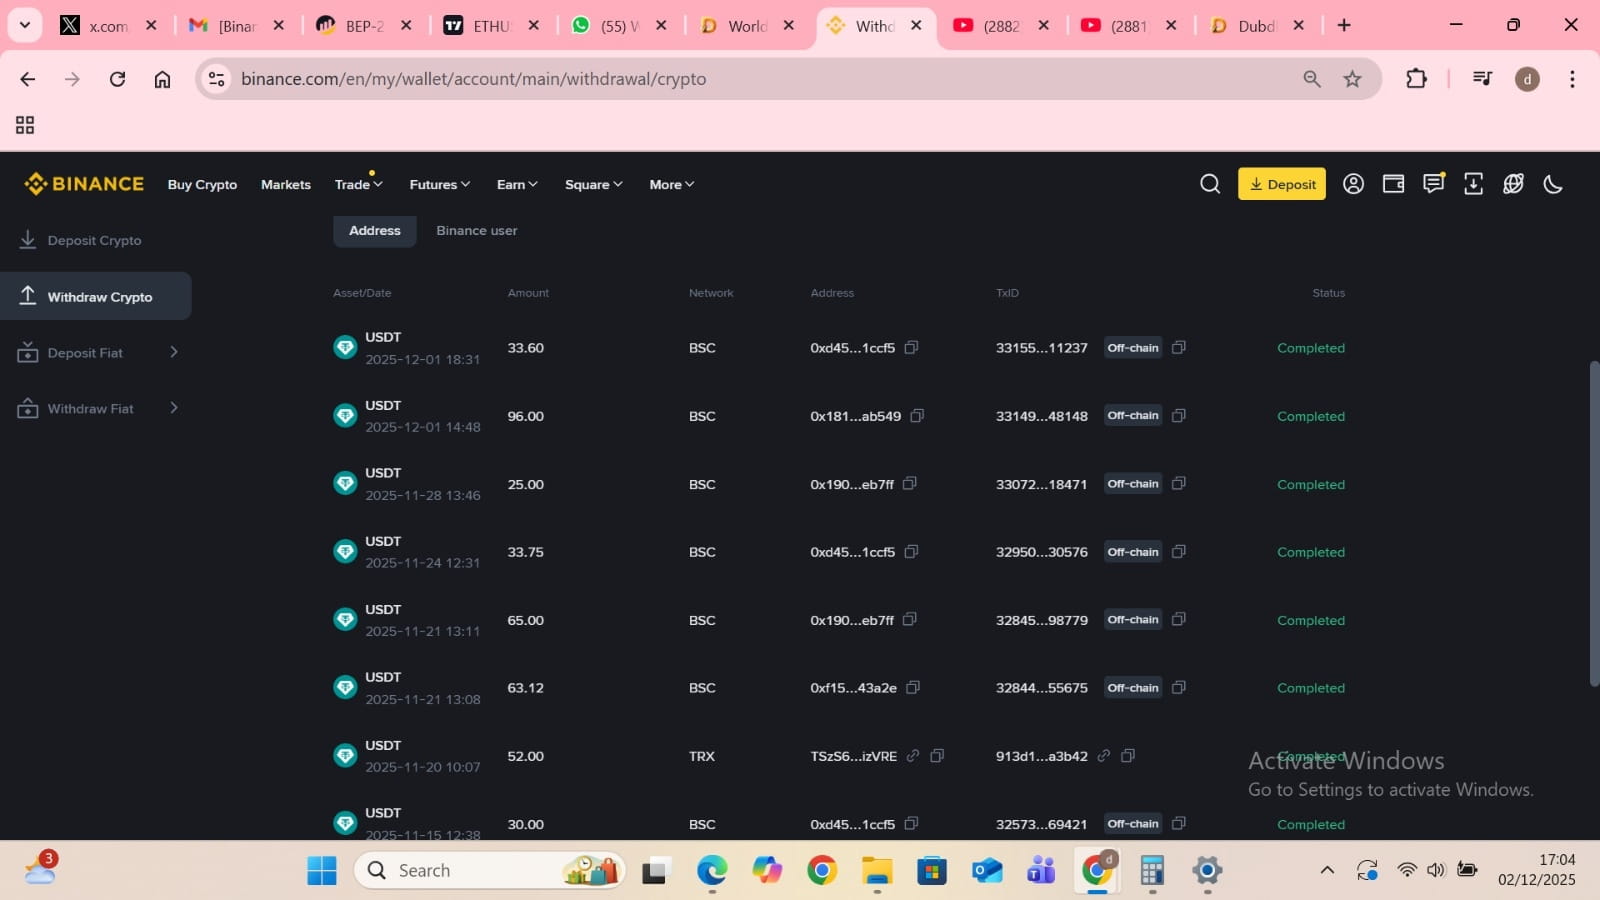
Task: Expand the Futures menu
Action: (x=440, y=184)
